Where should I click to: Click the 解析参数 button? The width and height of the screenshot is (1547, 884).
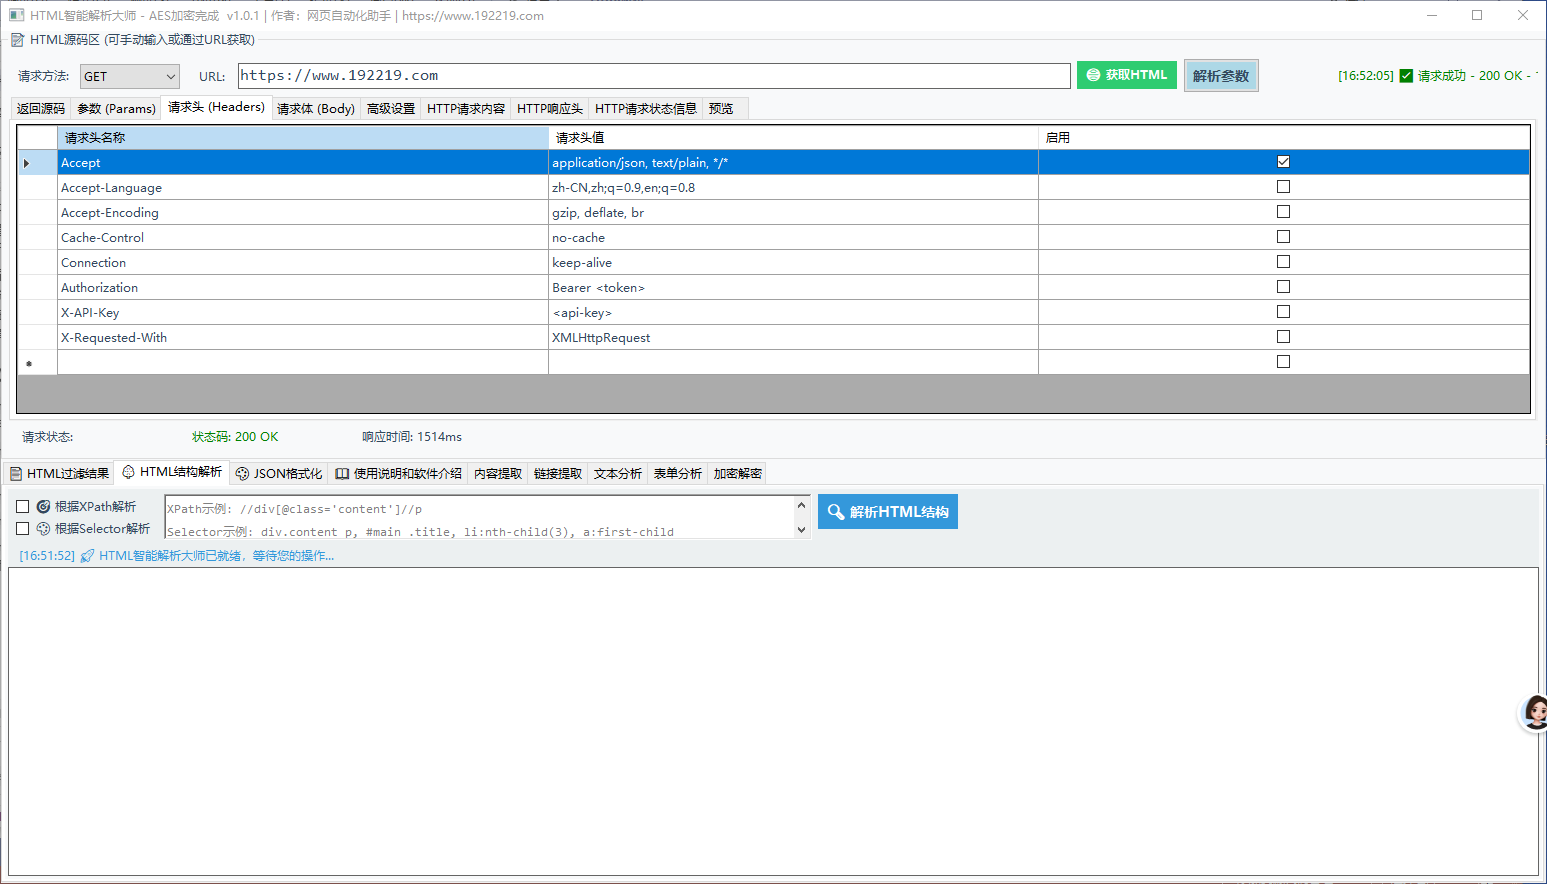point(1220,76)
